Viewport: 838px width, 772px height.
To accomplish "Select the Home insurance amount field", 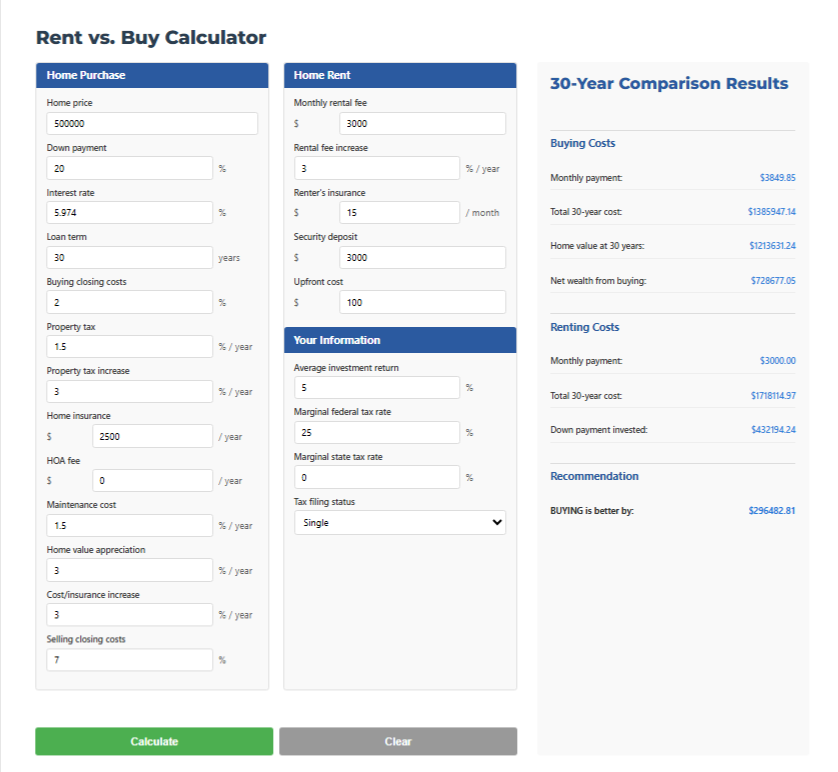I will point(152,436).
